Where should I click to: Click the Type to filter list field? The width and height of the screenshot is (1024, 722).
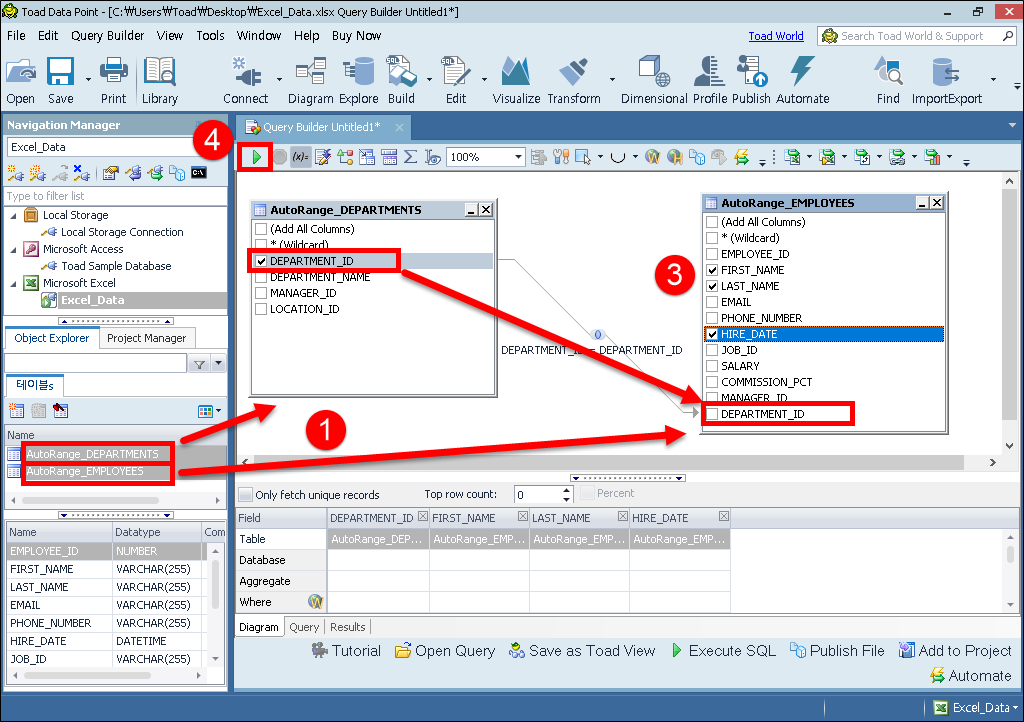[116, 196]
